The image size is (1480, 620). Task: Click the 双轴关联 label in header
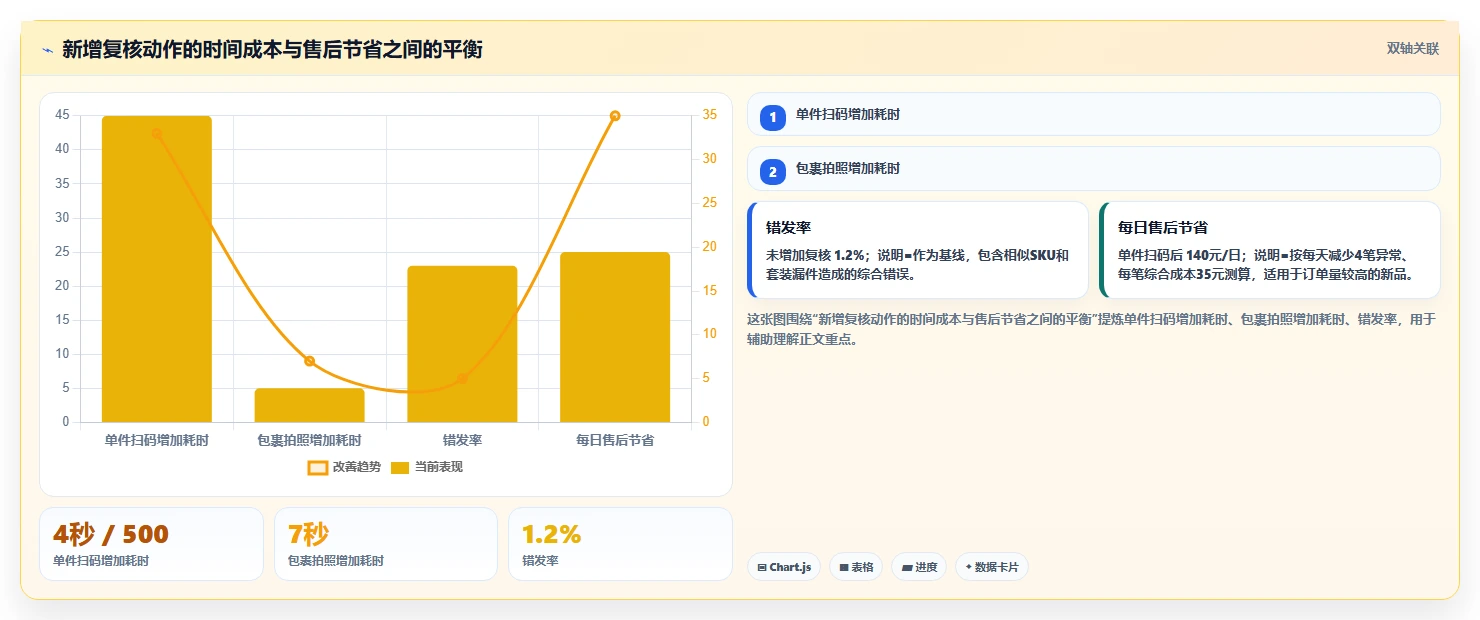(1412, 49)
